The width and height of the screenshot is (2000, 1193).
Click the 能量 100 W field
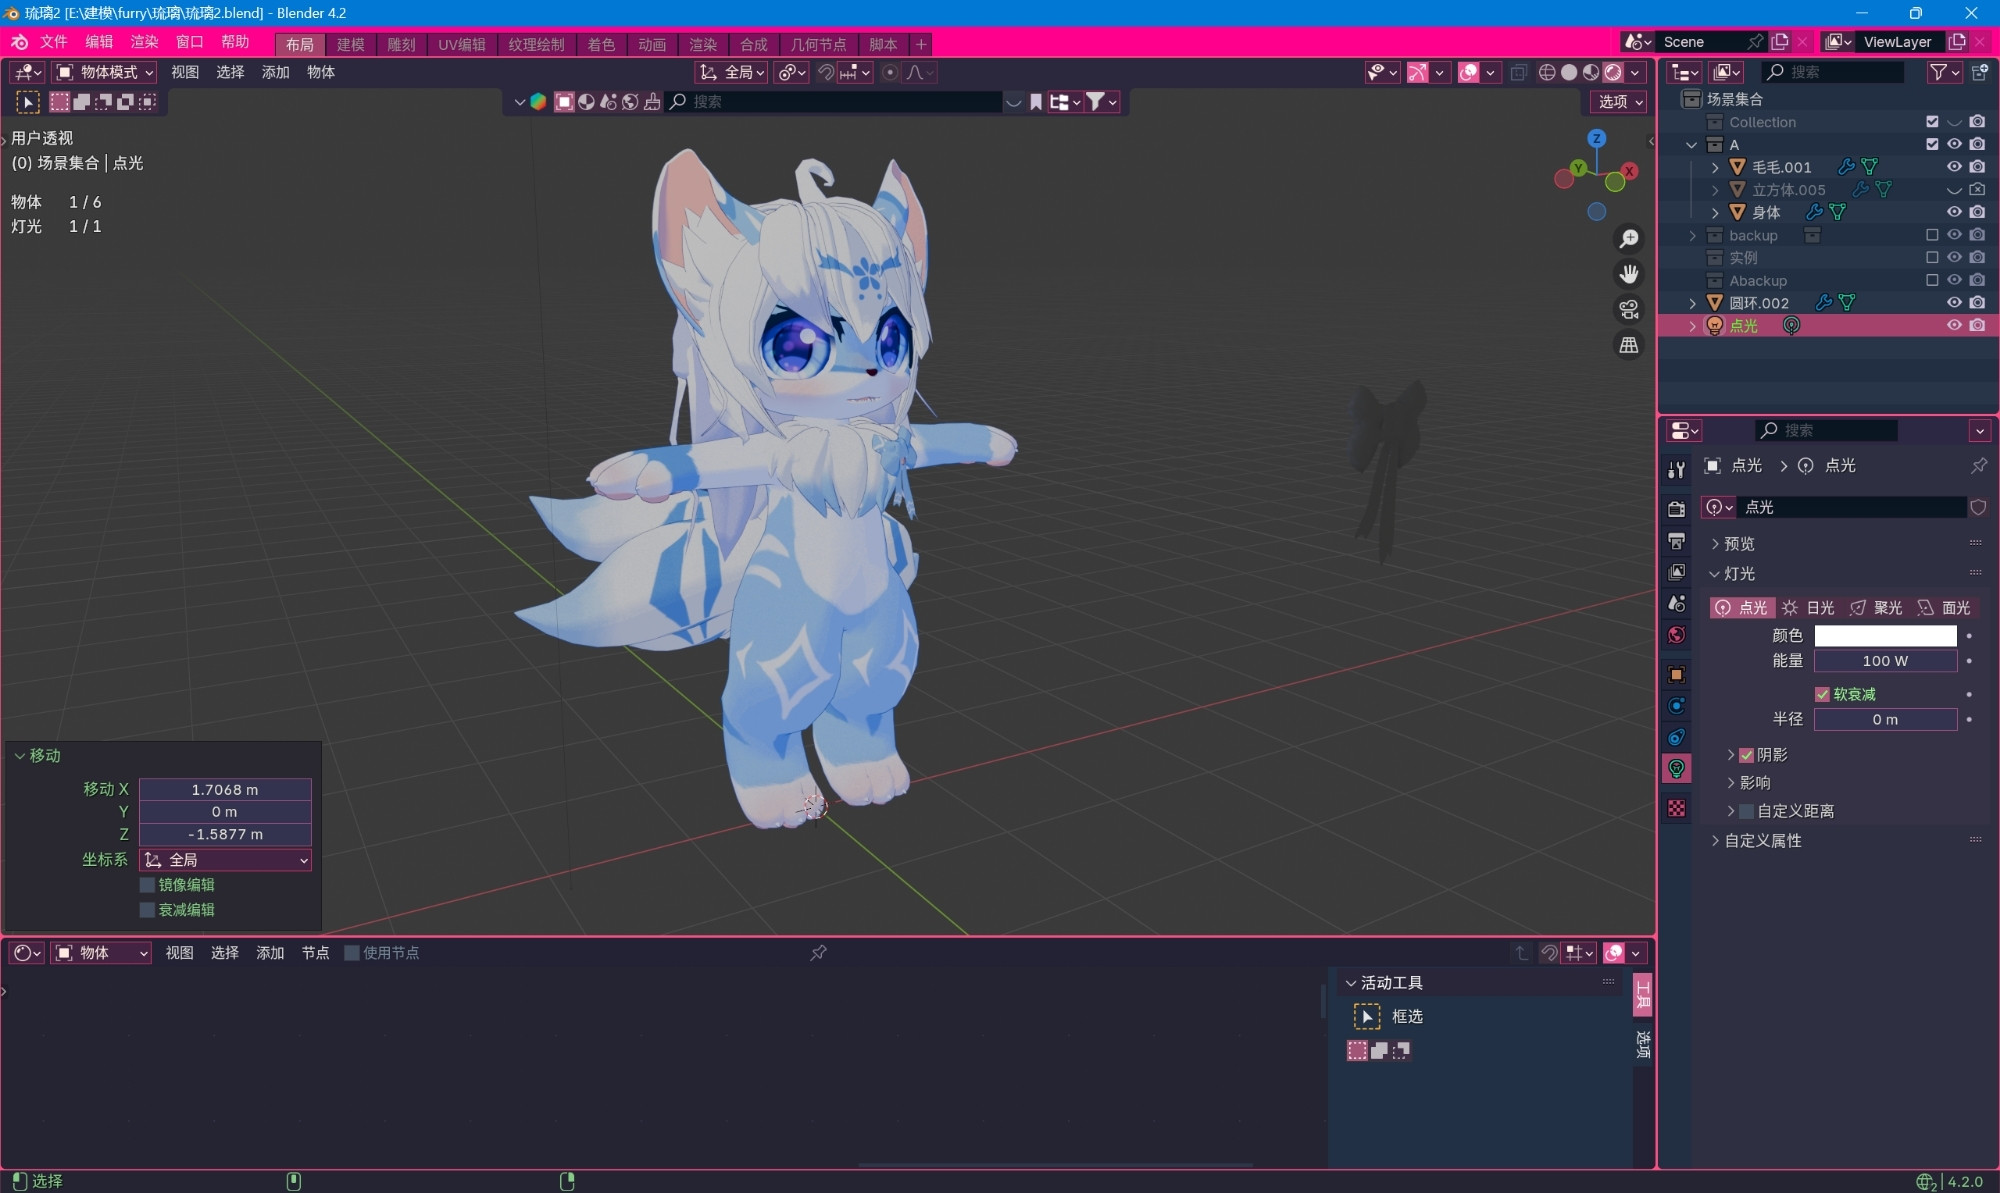1885,661
